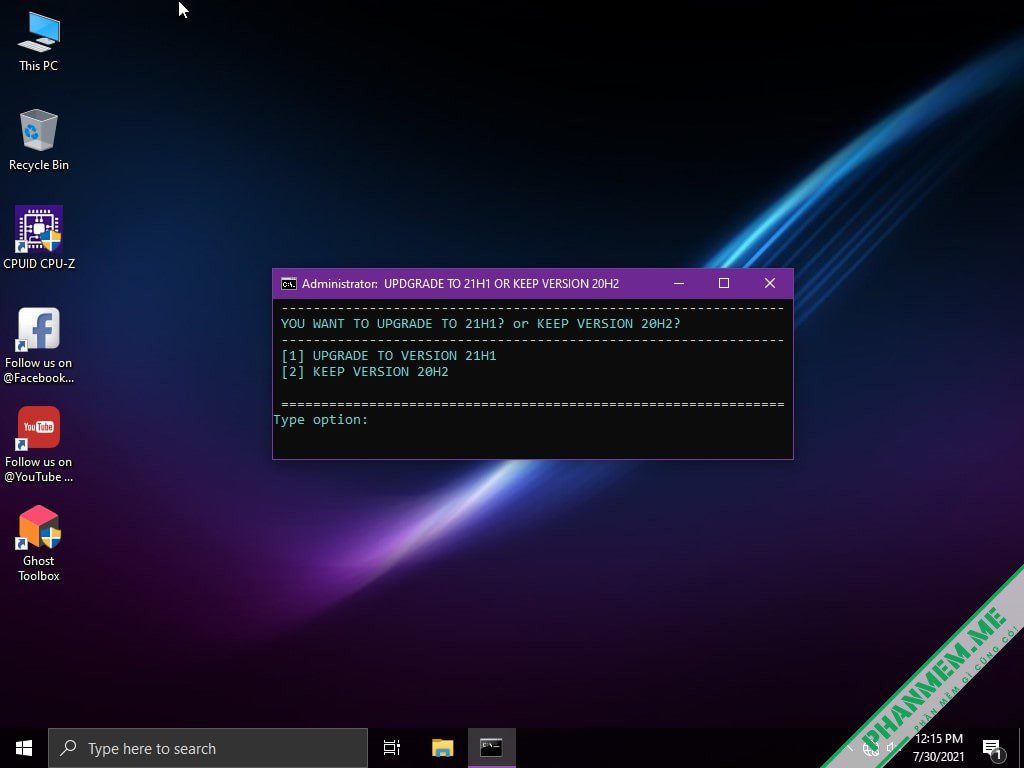Image resolution: width=1024 pixels, height=768 pixels.
Task: Select the This PC desktop icon
Action: (x=39, y=41)
